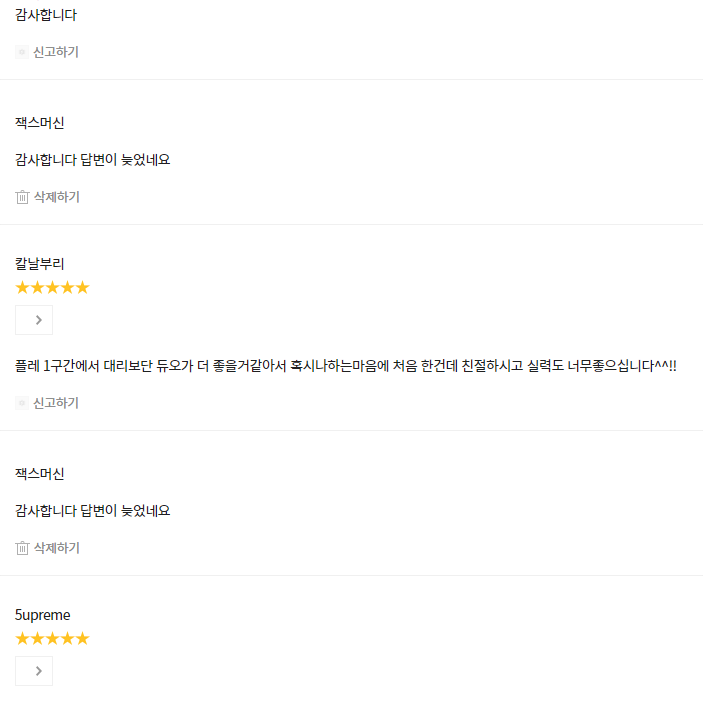The width and height of the screenshot is (703, 703).
Task: Open the 칼날부리 reviewer name
Action: (40, 264)
